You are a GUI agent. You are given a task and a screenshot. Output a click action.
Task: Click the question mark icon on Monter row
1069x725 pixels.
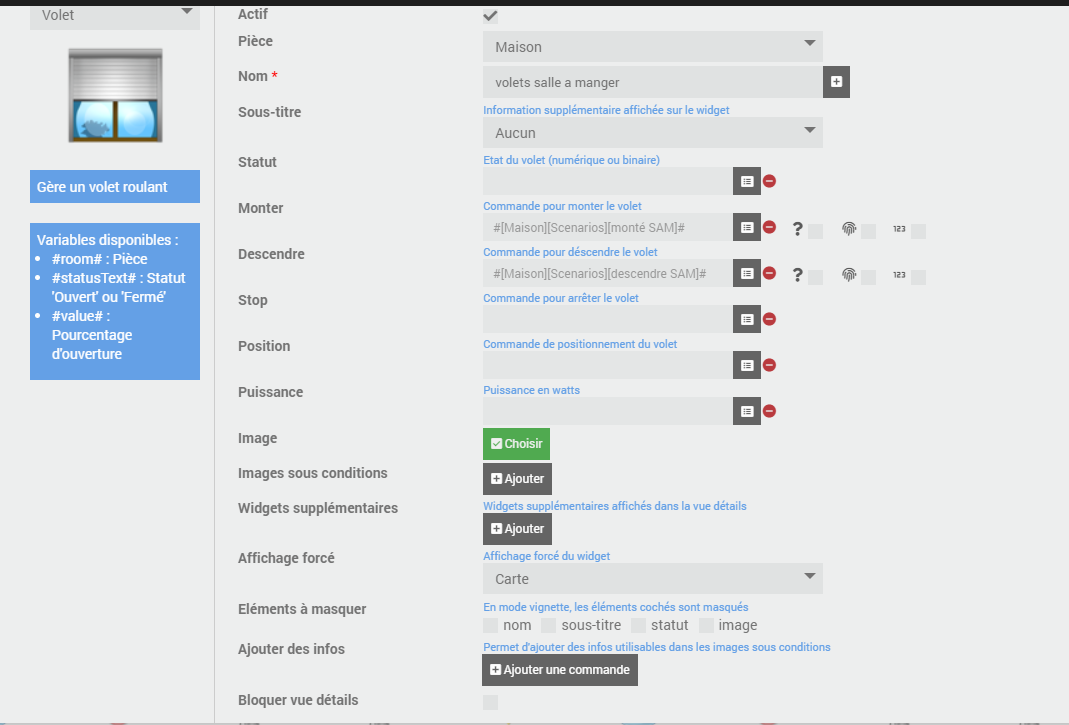[x=797, y=229]
